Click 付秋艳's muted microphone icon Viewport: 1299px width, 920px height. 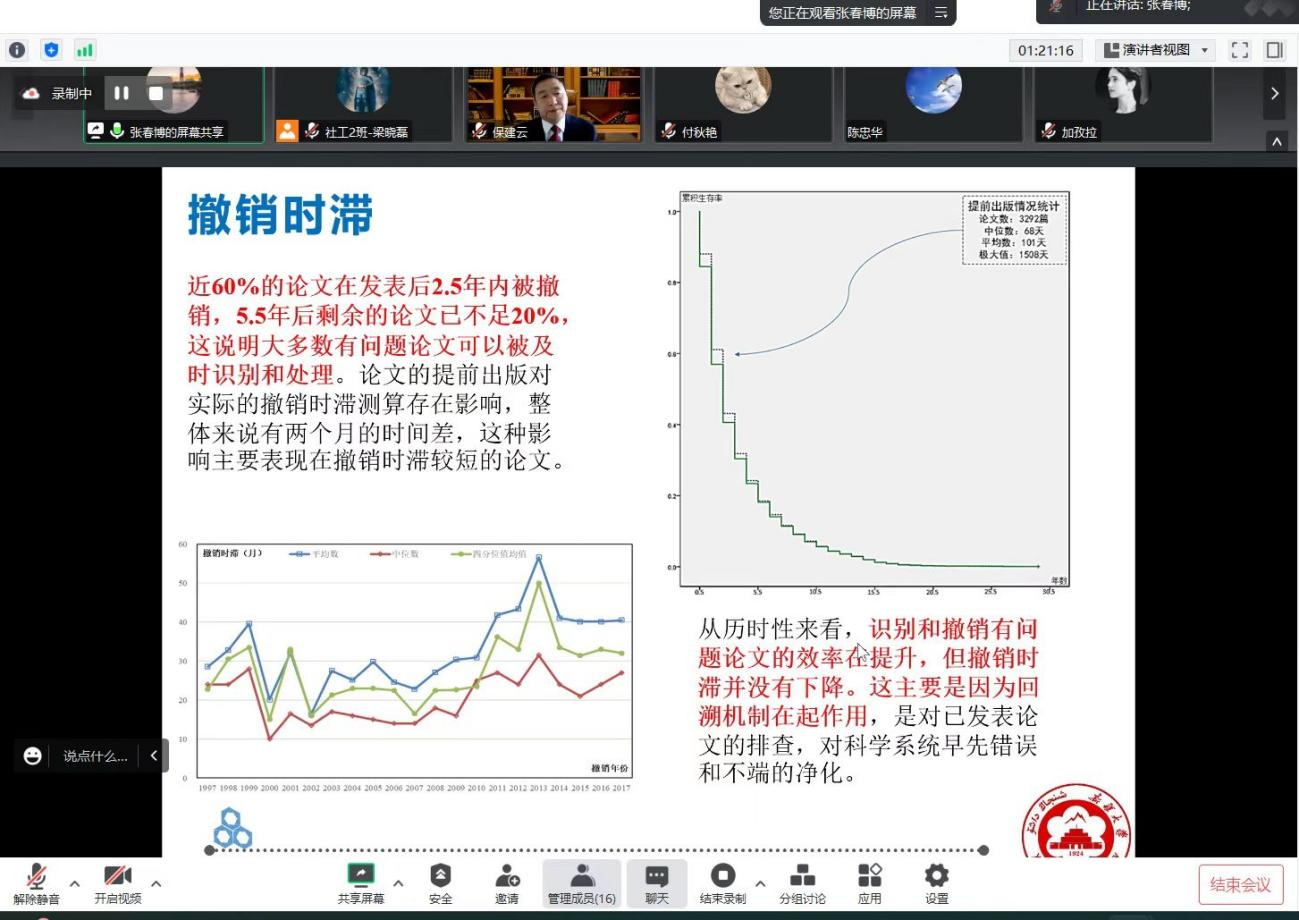(669, 132)
